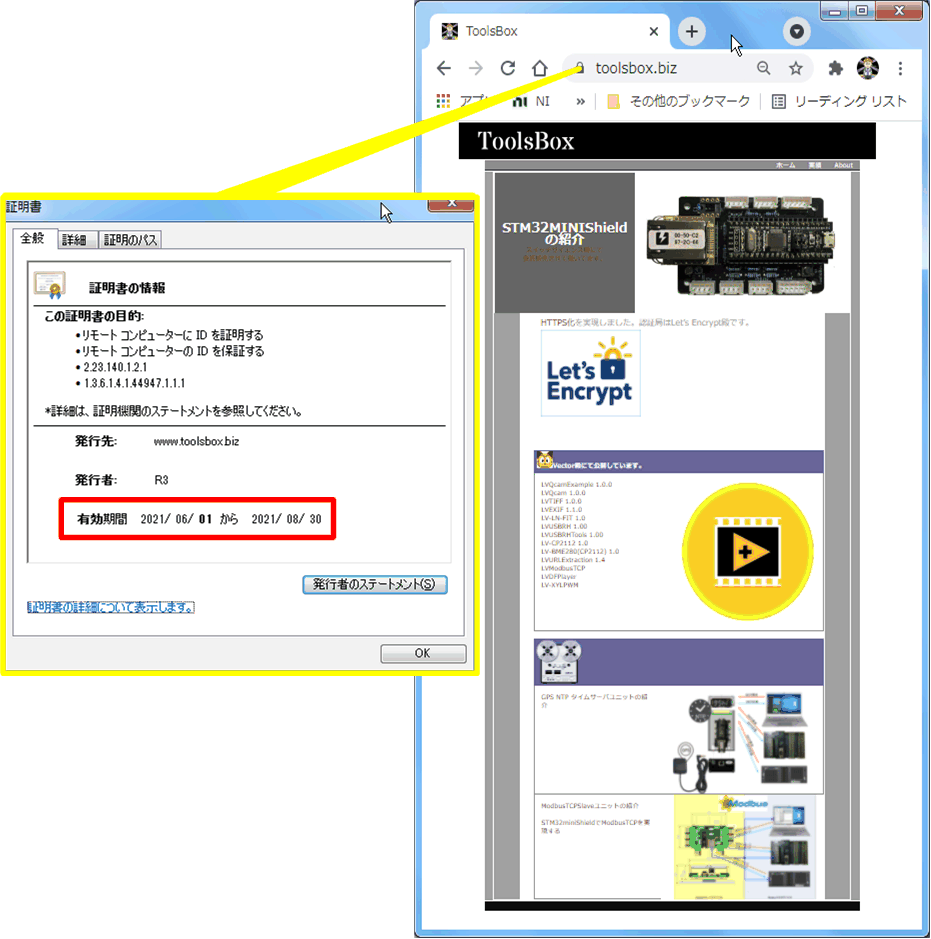Confirm the certificate dialog with OK
Viewport: 931px width, 939px height.
pos(423,653)
